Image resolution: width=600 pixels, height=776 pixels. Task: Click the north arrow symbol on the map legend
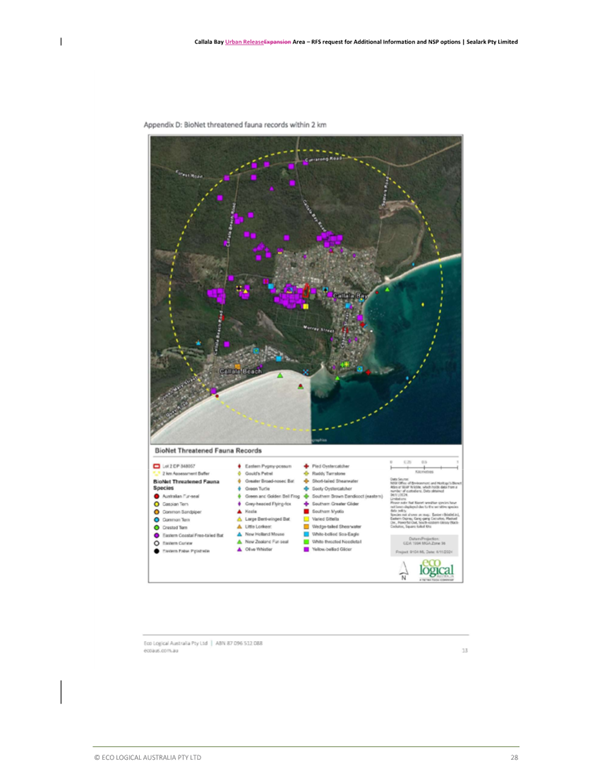tap(403, 571)
